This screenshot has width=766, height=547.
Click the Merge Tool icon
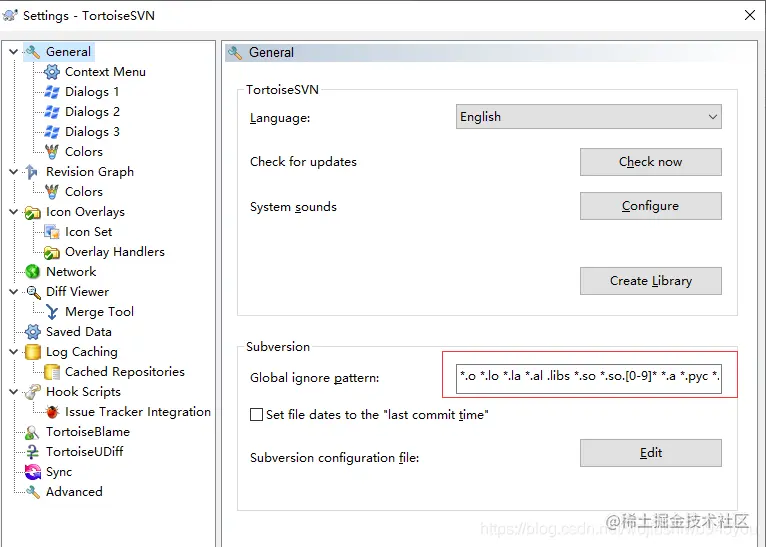click(x=52, y=312)
